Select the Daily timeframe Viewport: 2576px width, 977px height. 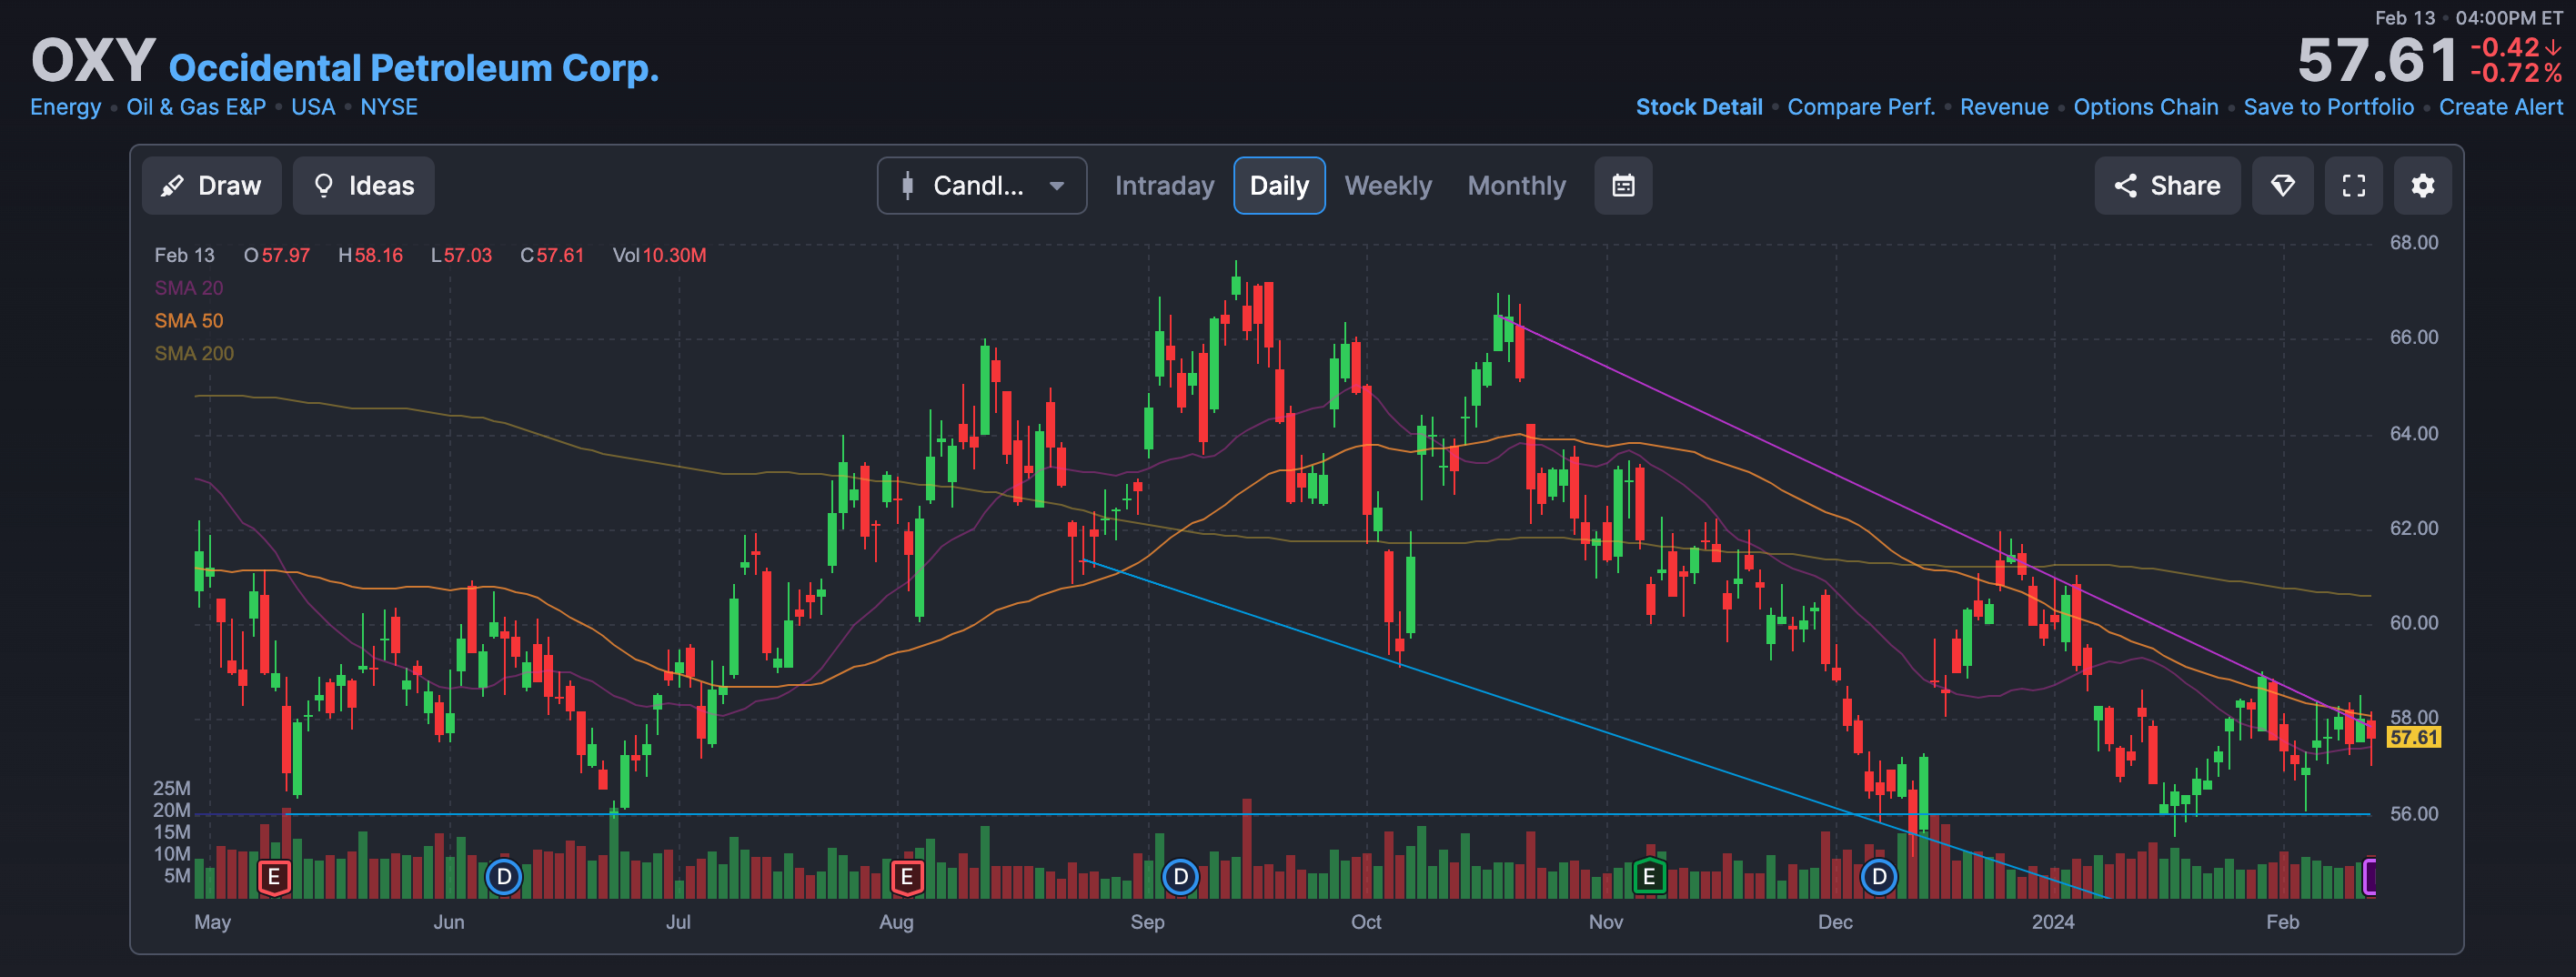(1279, 185)
